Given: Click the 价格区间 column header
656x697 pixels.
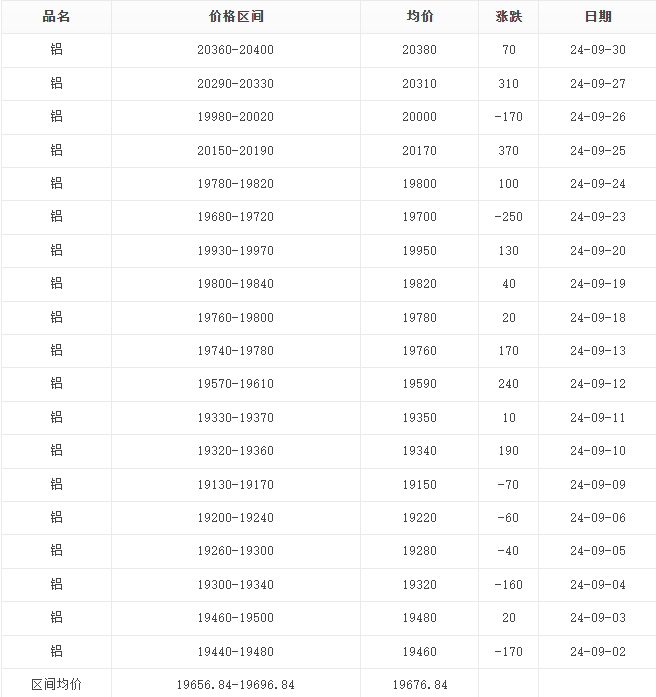Looking at the screenshot, I should pyautogui.click(x=235, y=17).
